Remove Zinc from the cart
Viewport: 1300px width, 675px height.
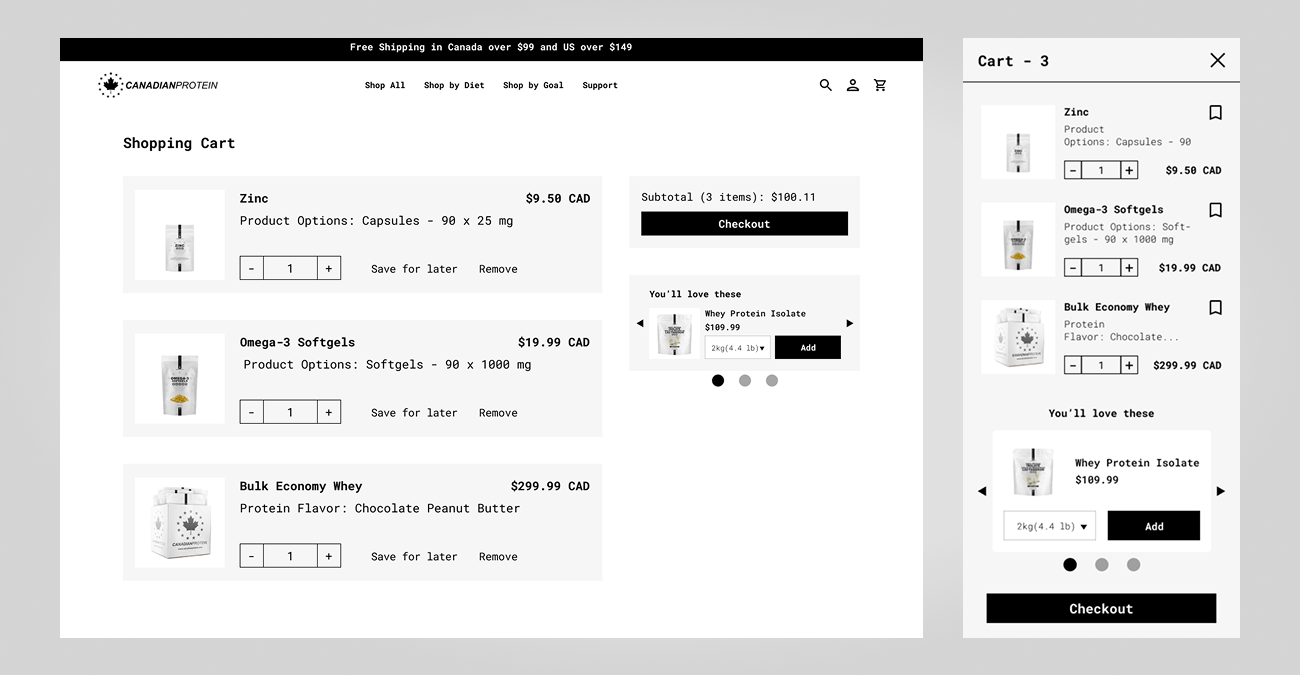[498, 269]
